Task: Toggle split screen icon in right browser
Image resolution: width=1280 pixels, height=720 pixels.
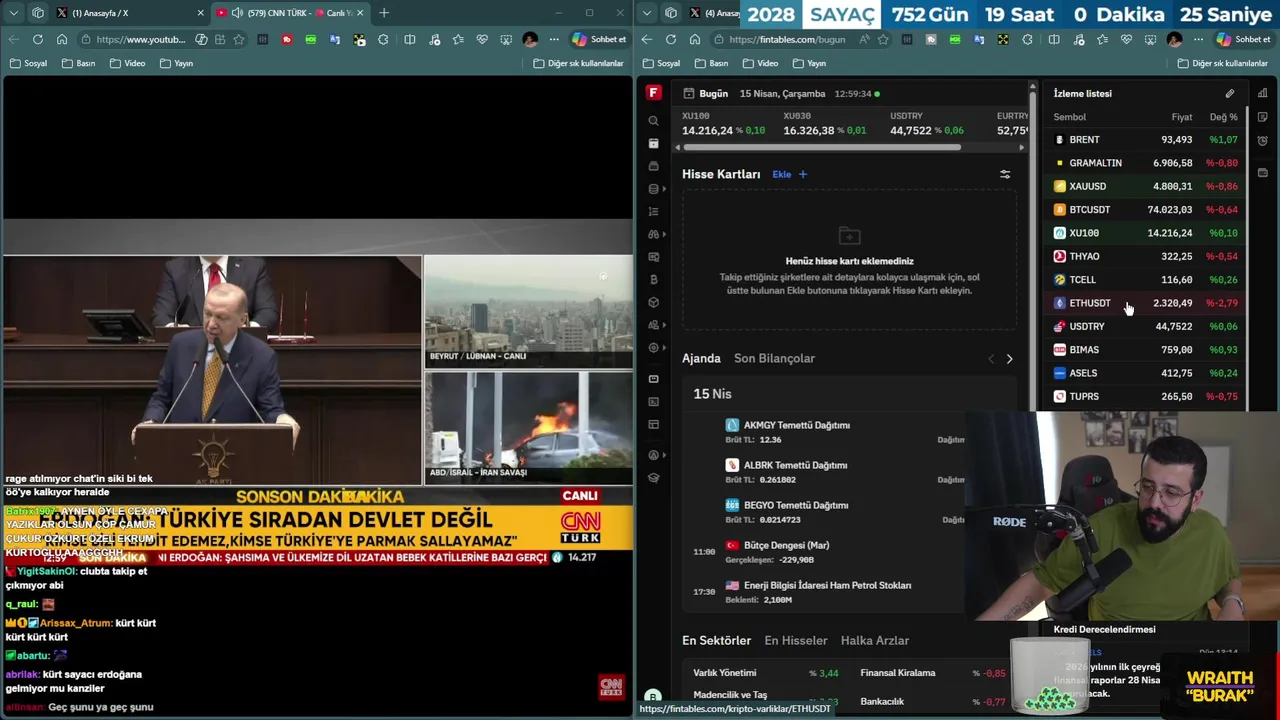Action: (1054, 39)
